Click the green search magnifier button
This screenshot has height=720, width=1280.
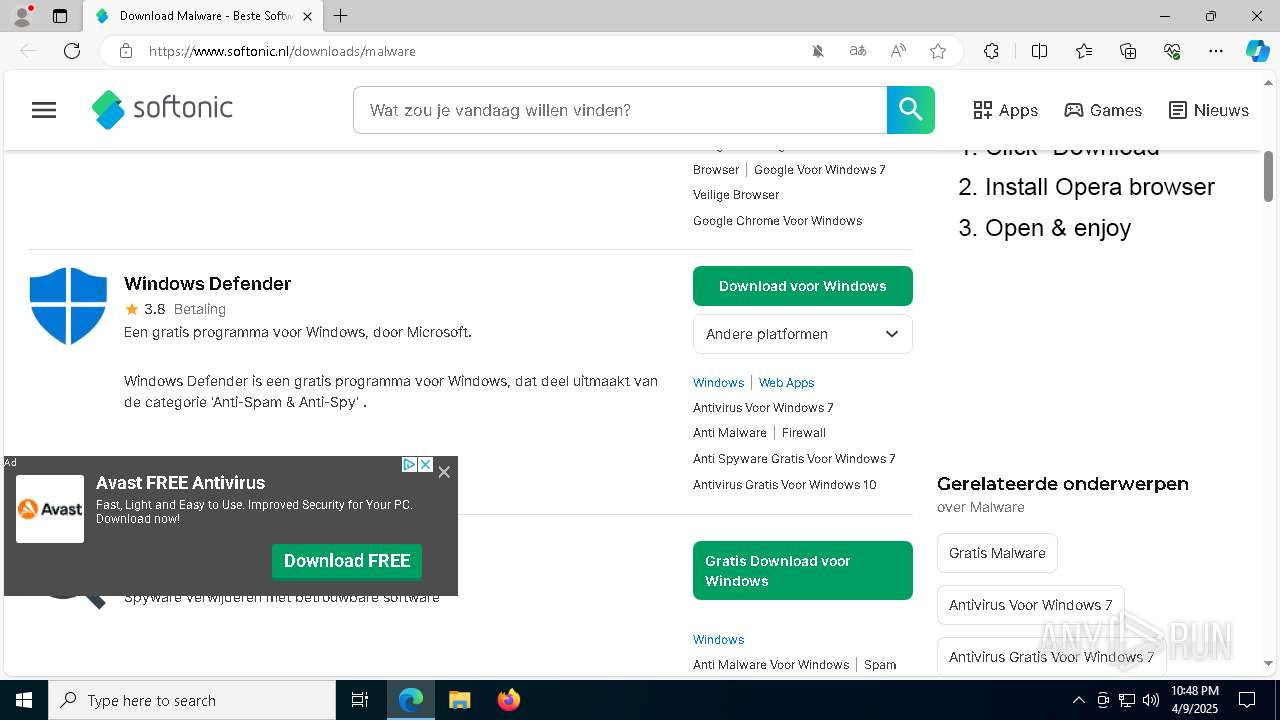(910, 110)
